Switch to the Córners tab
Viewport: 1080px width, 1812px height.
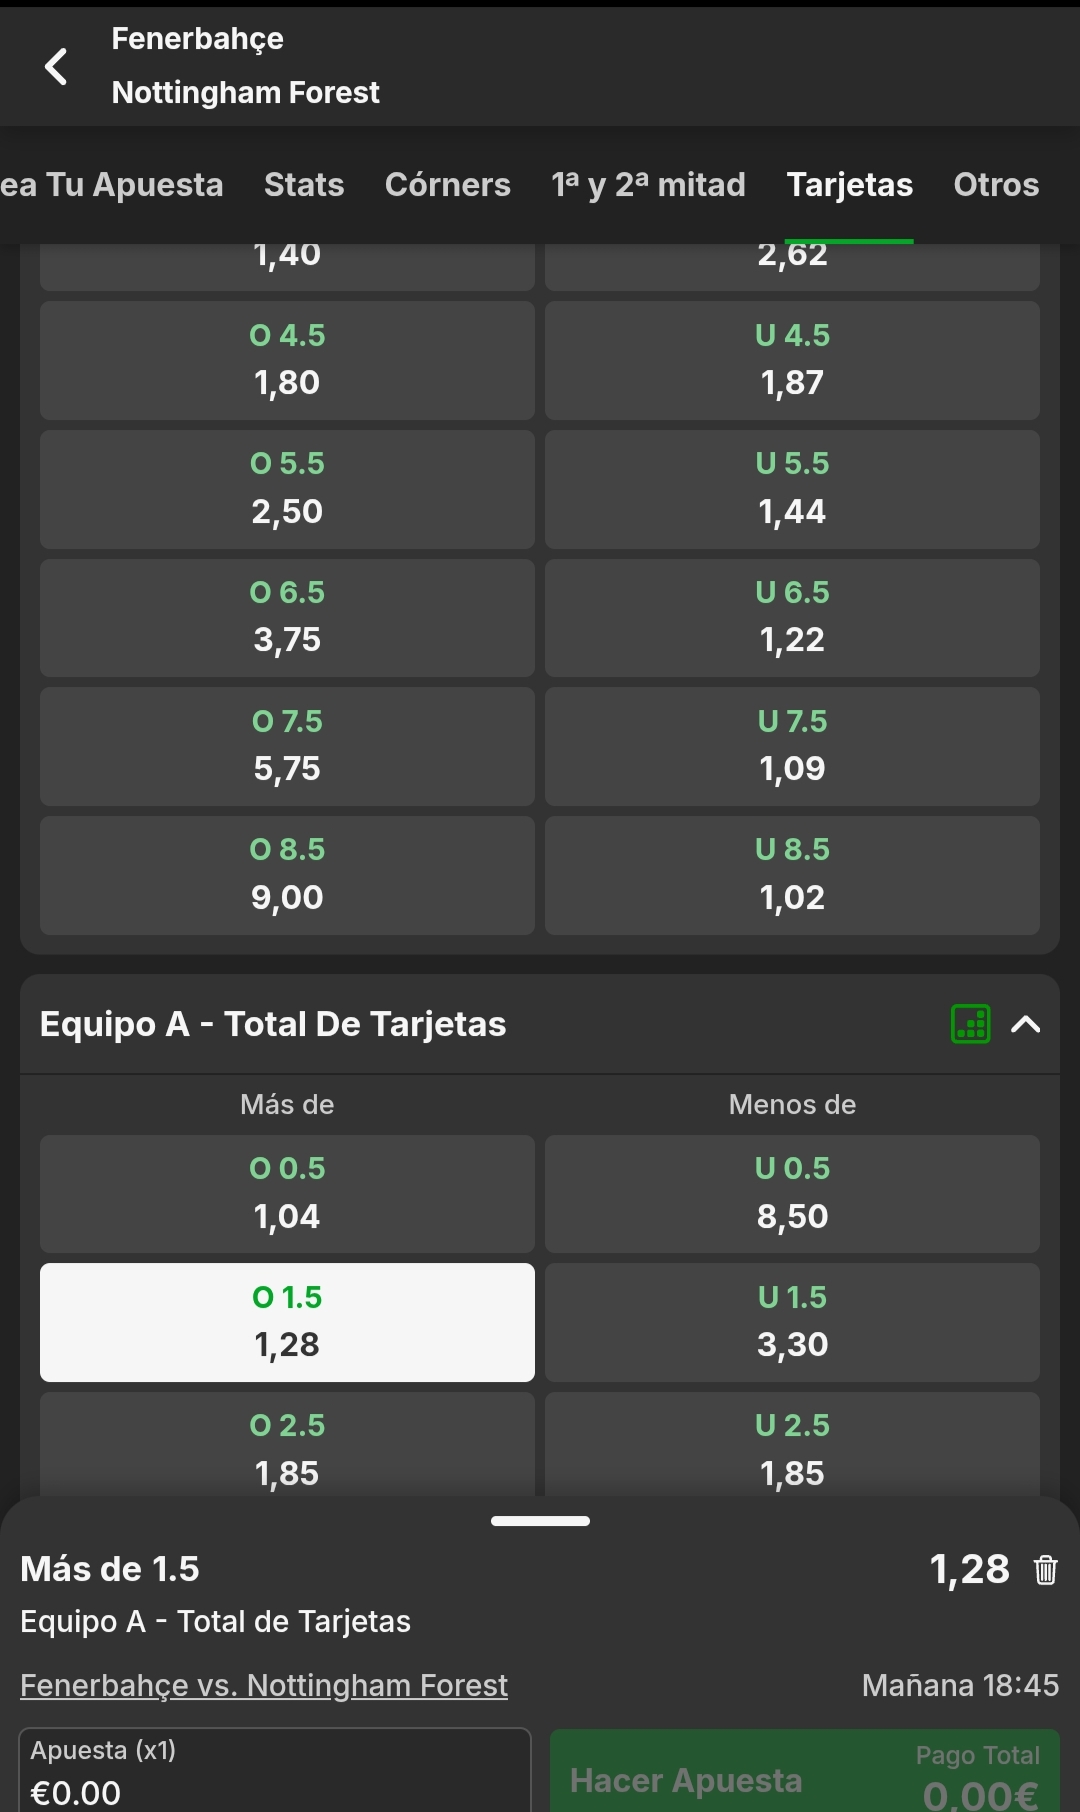[447, 185]
